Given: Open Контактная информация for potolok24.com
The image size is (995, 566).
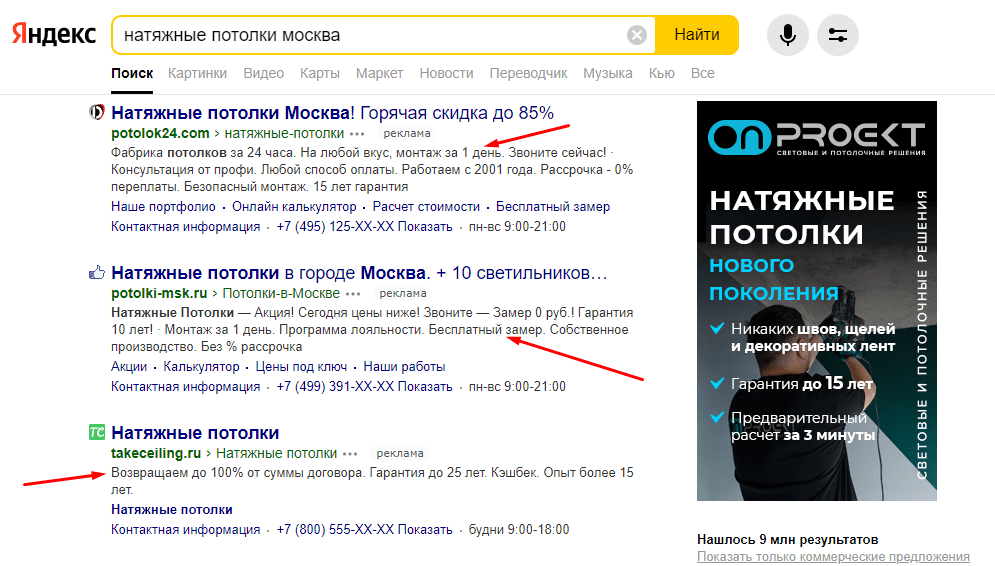Looking at the screenshot, I should (x=185, y=227).
